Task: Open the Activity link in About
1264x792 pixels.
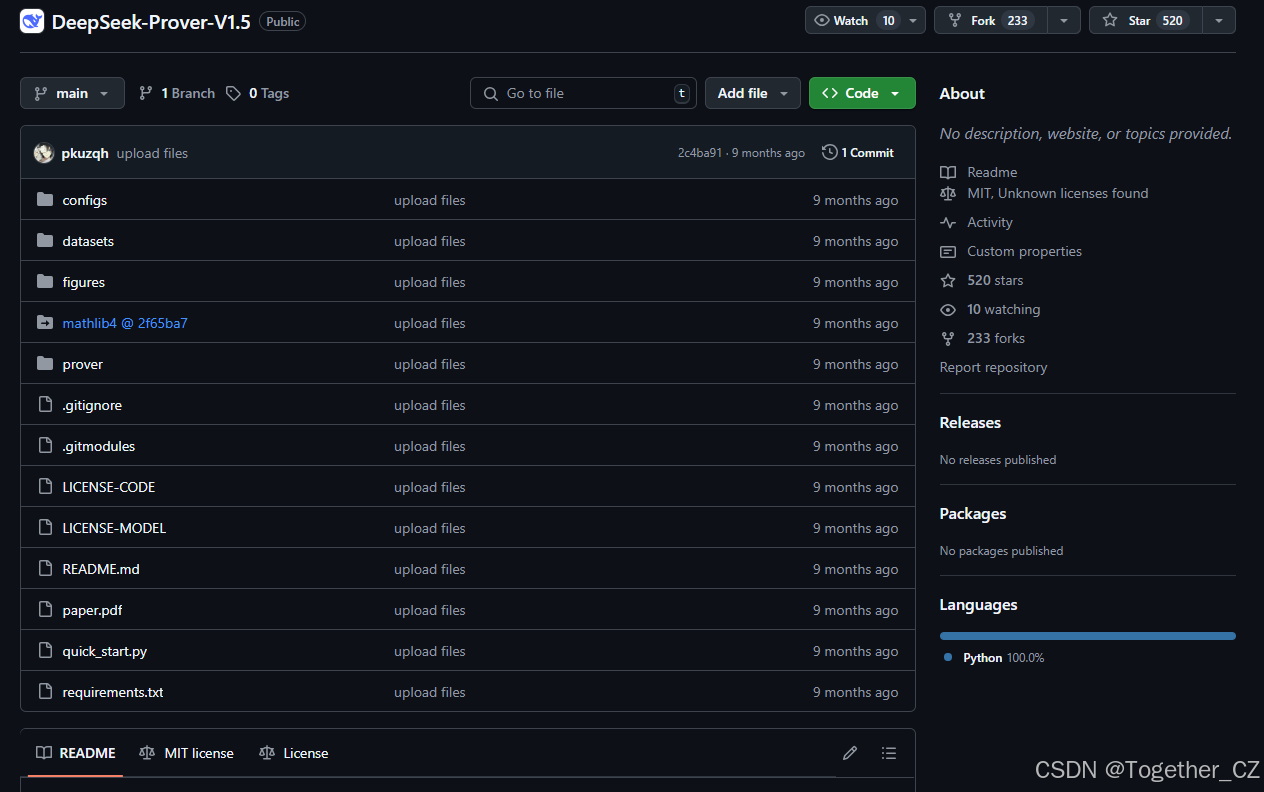Action: 990,222
